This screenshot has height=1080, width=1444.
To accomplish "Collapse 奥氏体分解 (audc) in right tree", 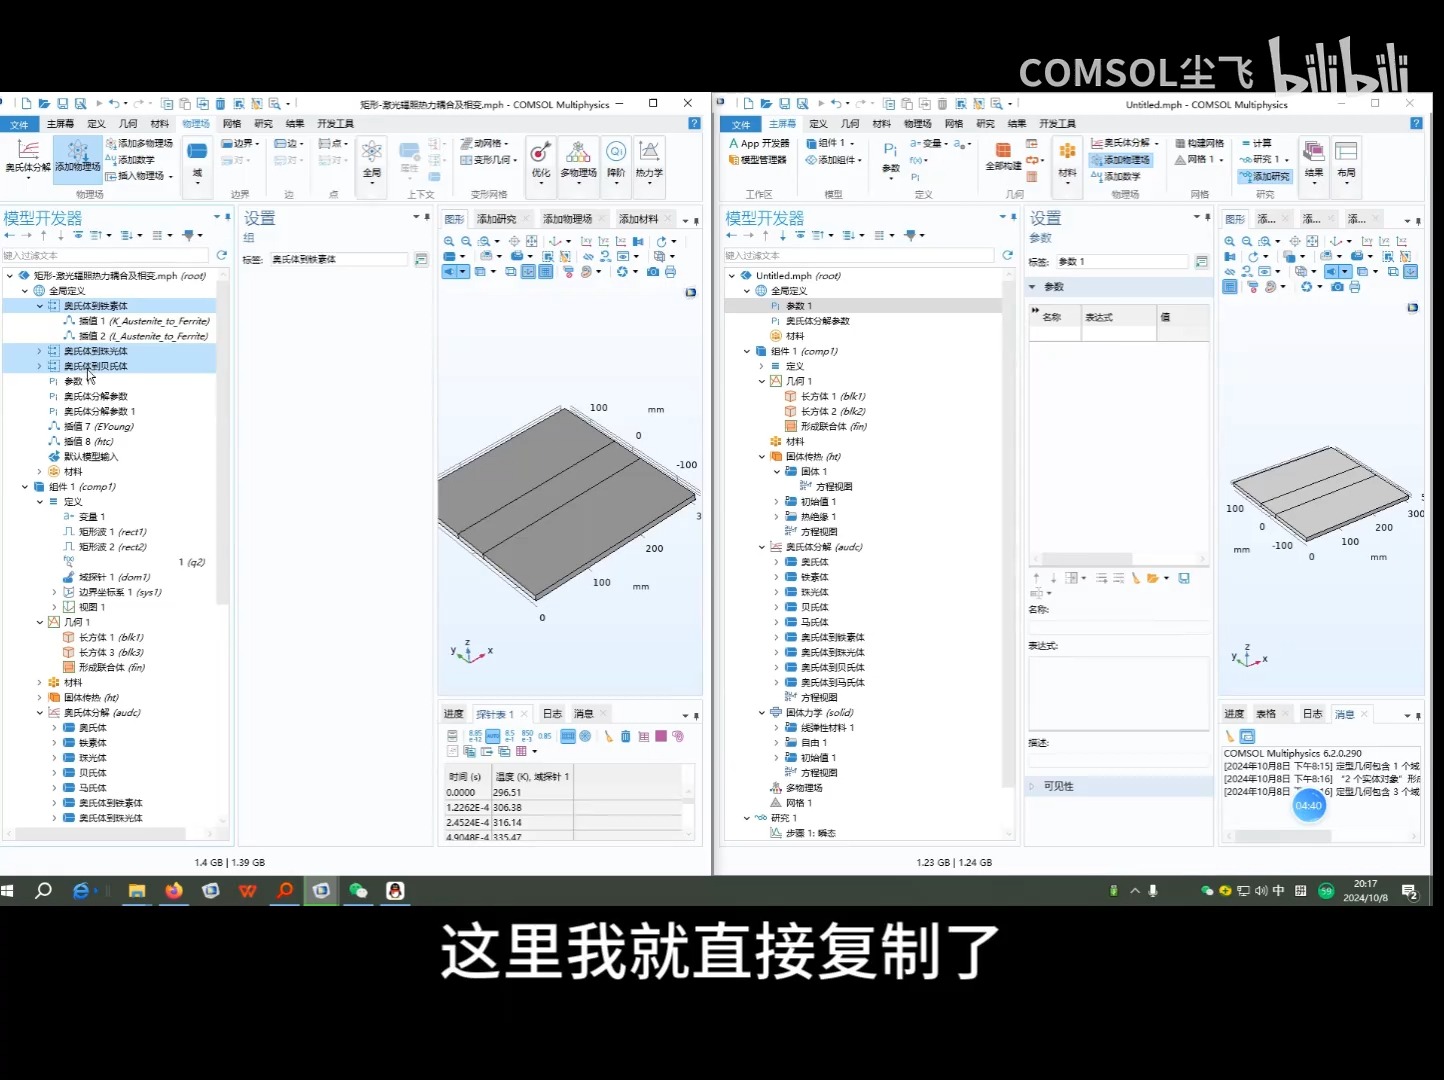I will pyautogui.click(x=762, y=547).
